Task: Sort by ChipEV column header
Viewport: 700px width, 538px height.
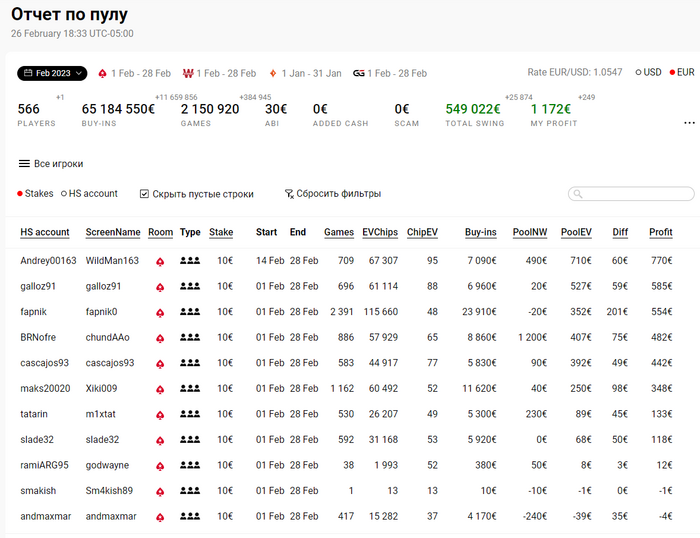Action: pyautogui.click(x=422, y=232)
